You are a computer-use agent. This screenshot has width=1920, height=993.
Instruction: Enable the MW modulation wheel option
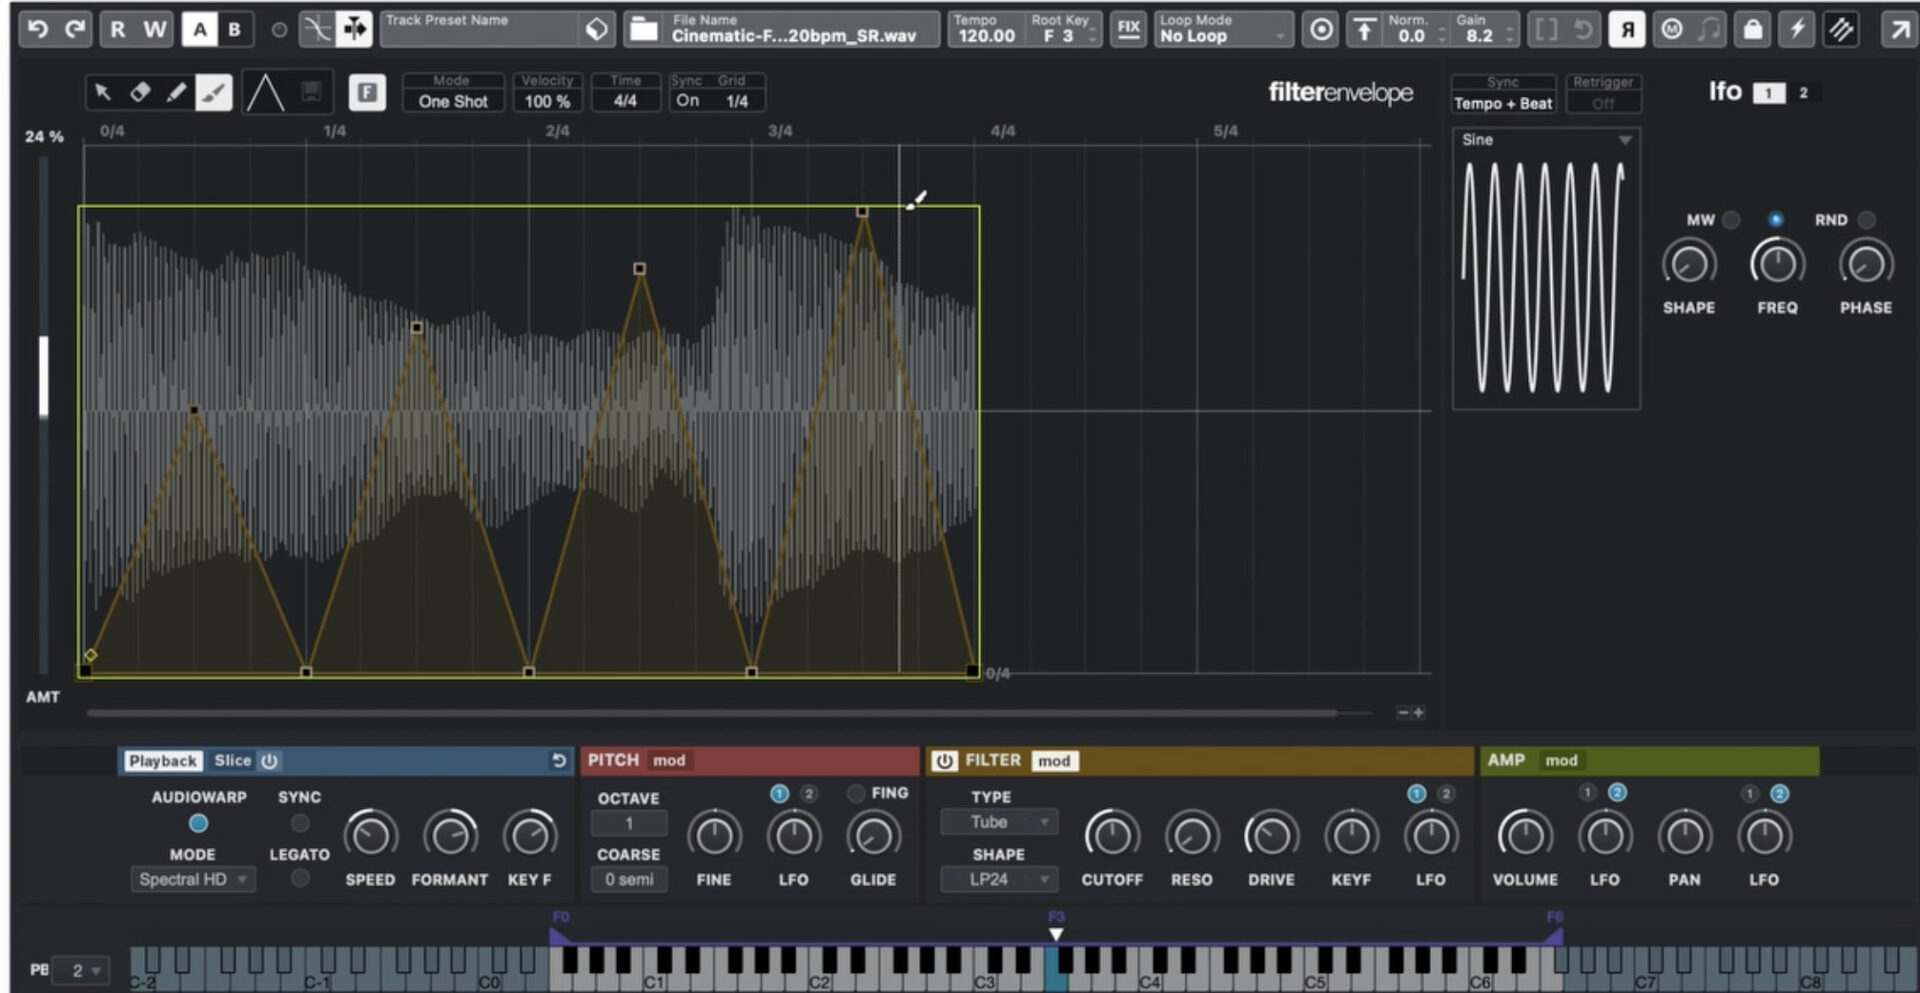pos(1731,220)
